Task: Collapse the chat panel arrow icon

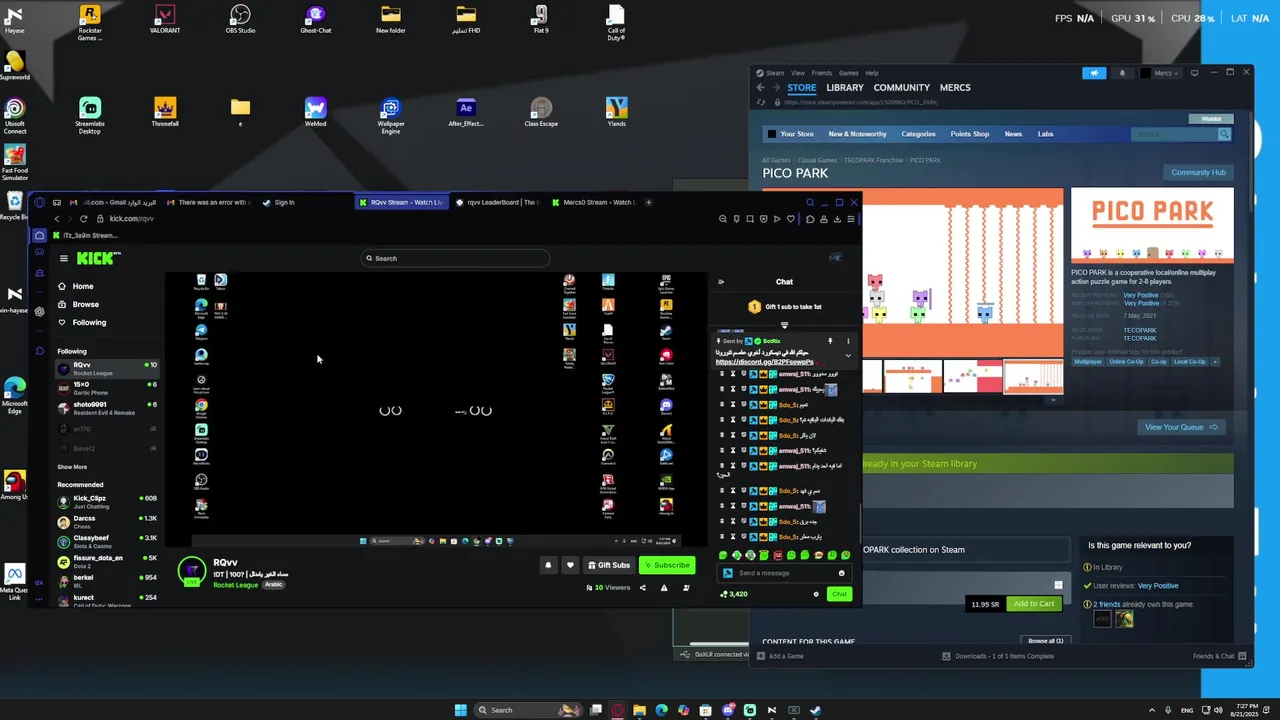Action: (721, 282)
